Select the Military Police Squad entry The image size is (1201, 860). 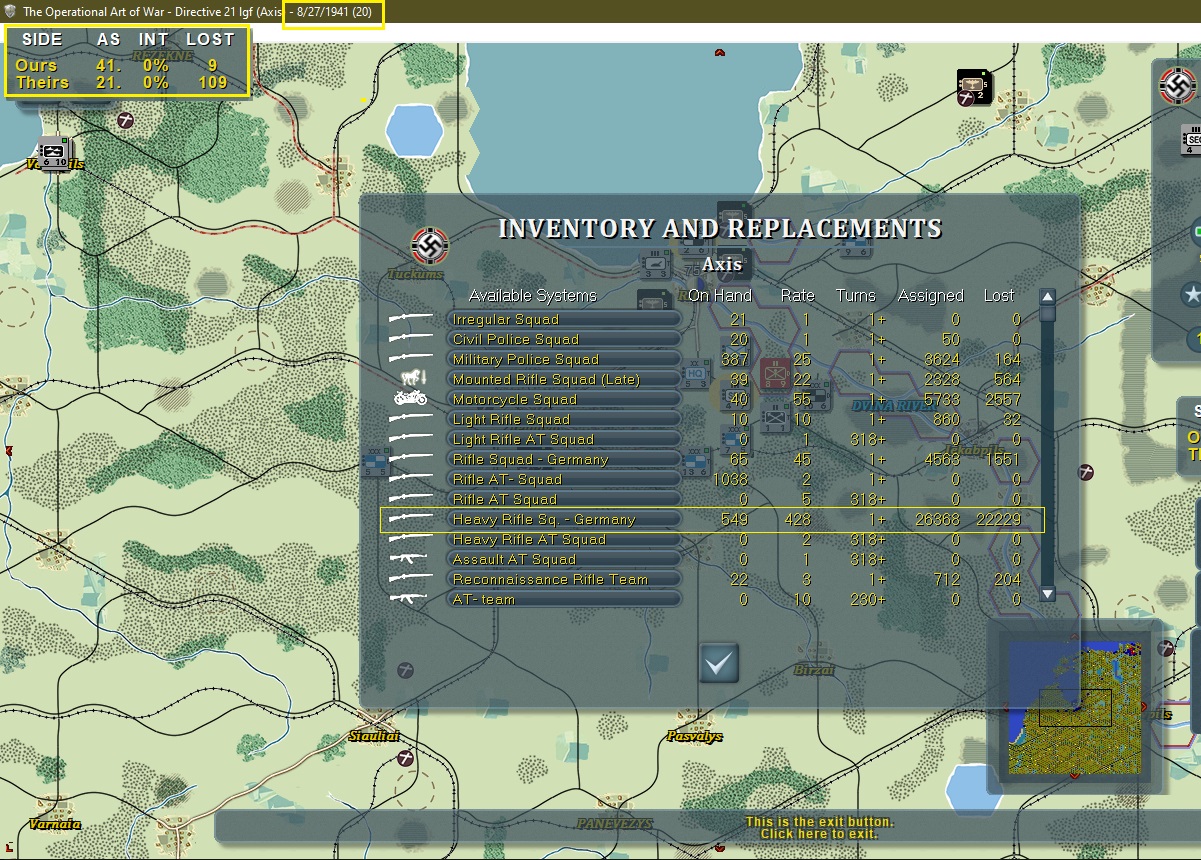coord(564,359)
